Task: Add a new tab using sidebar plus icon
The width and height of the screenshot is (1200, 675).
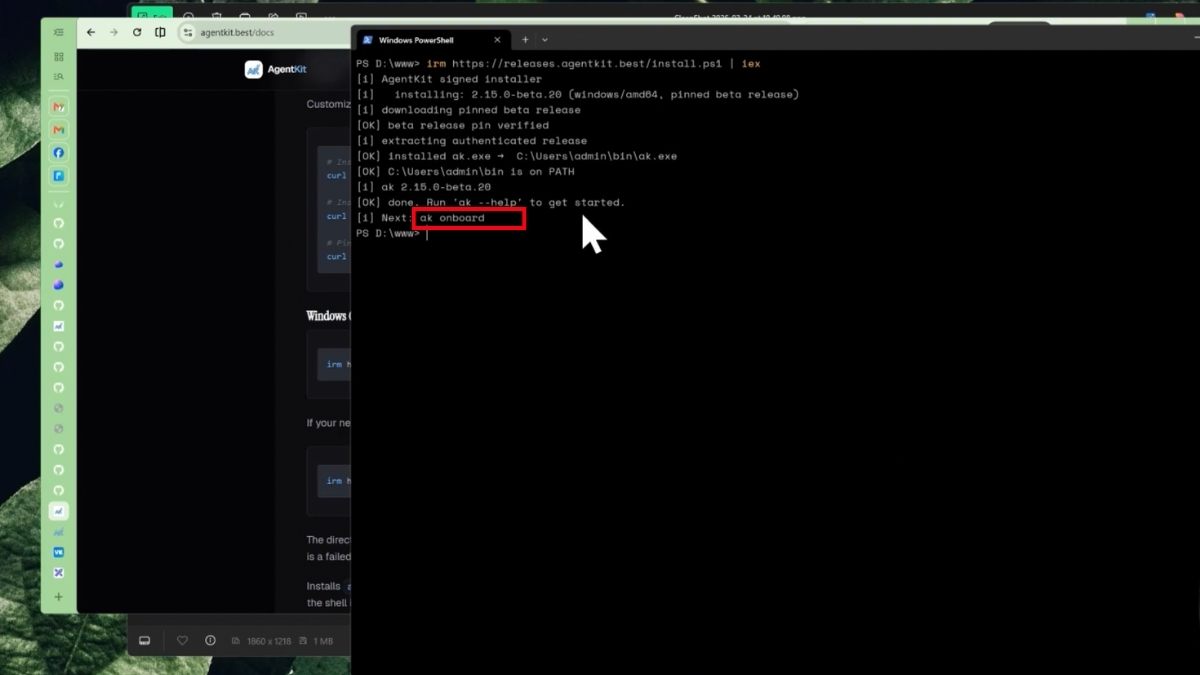Action: [58, 597]
